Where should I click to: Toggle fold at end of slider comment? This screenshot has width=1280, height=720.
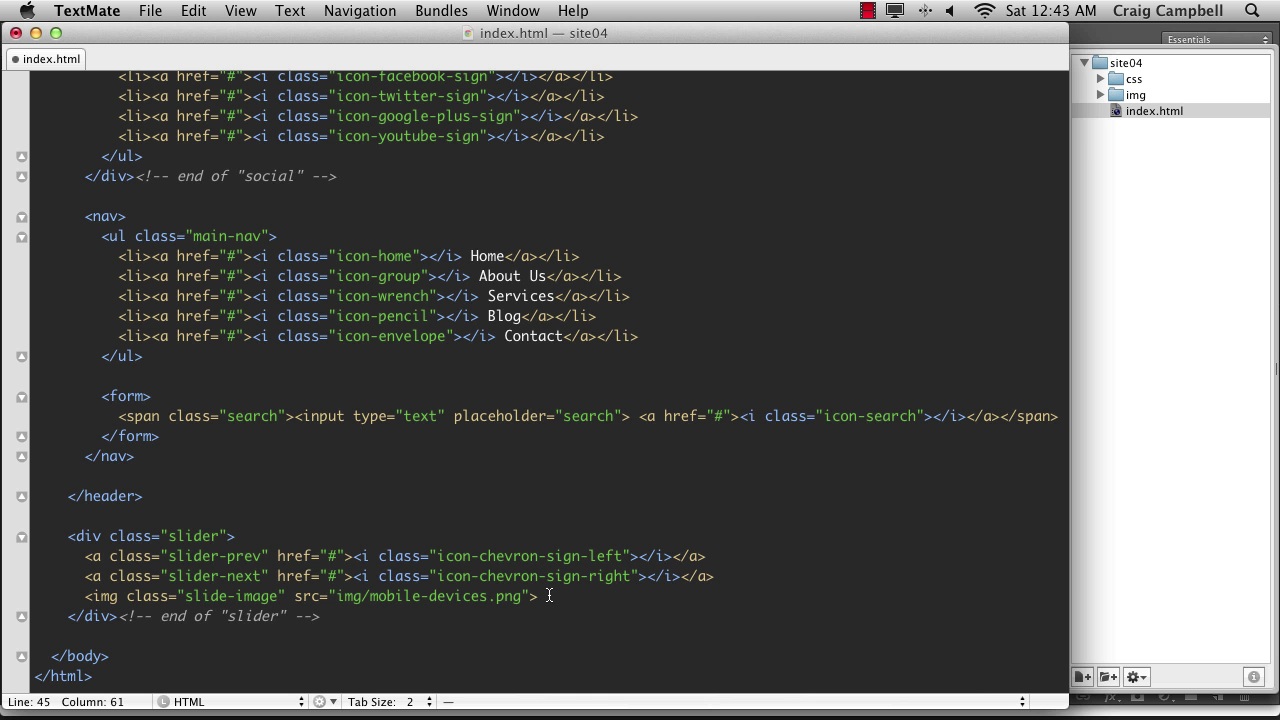click(21, 617)
